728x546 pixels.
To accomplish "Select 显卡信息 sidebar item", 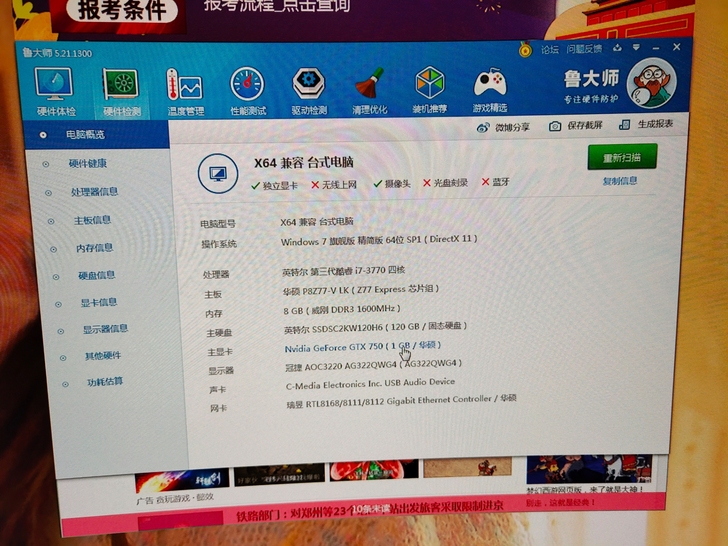I will click(98, 303).
